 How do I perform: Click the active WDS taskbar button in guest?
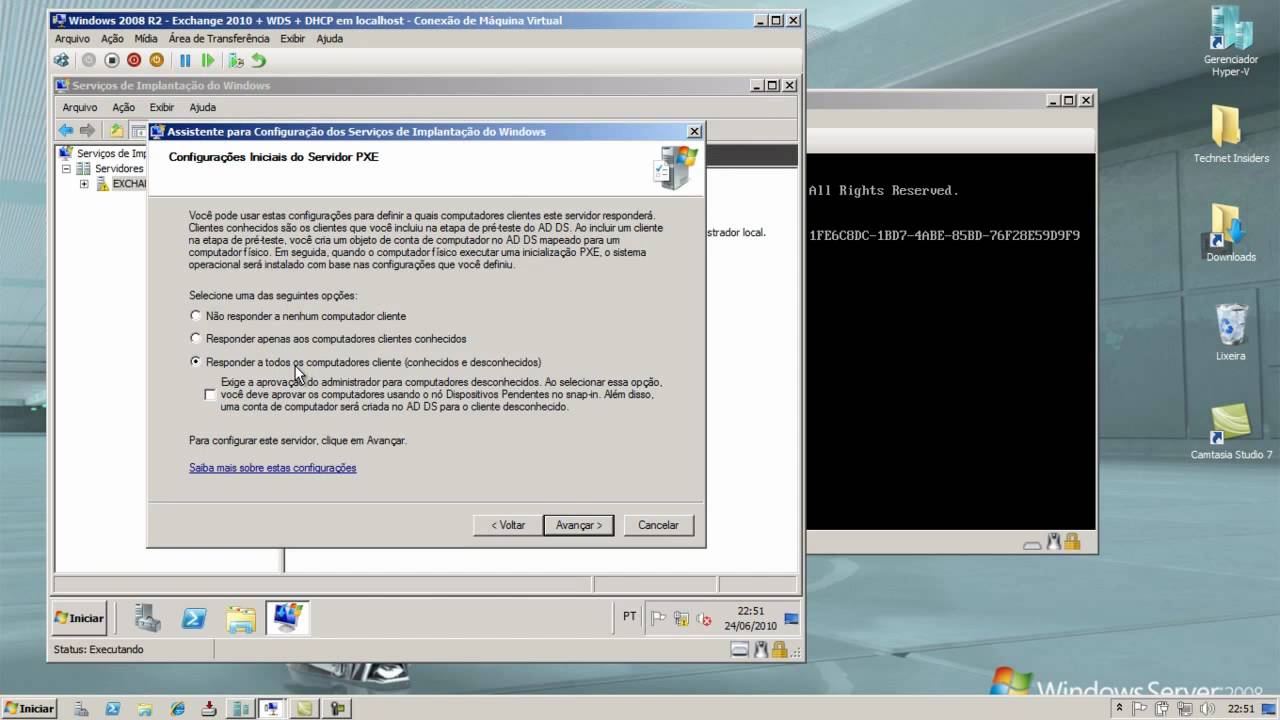click(x=287, y=618)
